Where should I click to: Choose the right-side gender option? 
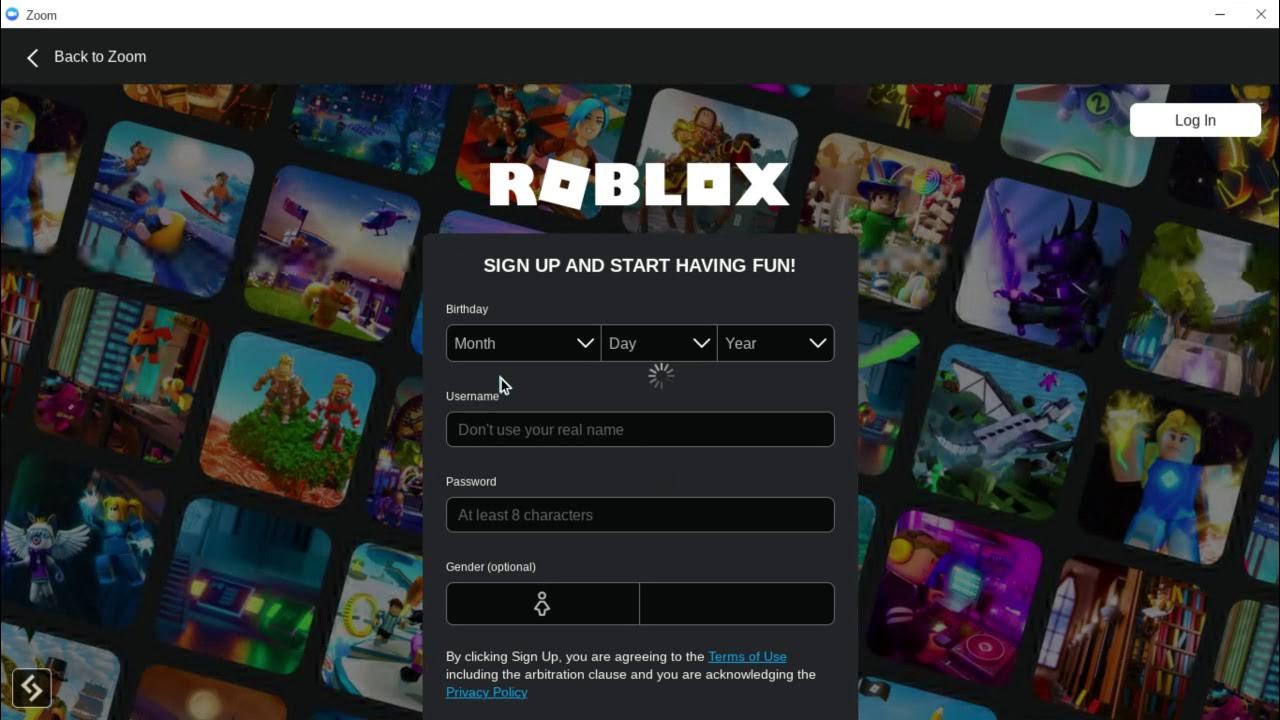pos(737,604)
